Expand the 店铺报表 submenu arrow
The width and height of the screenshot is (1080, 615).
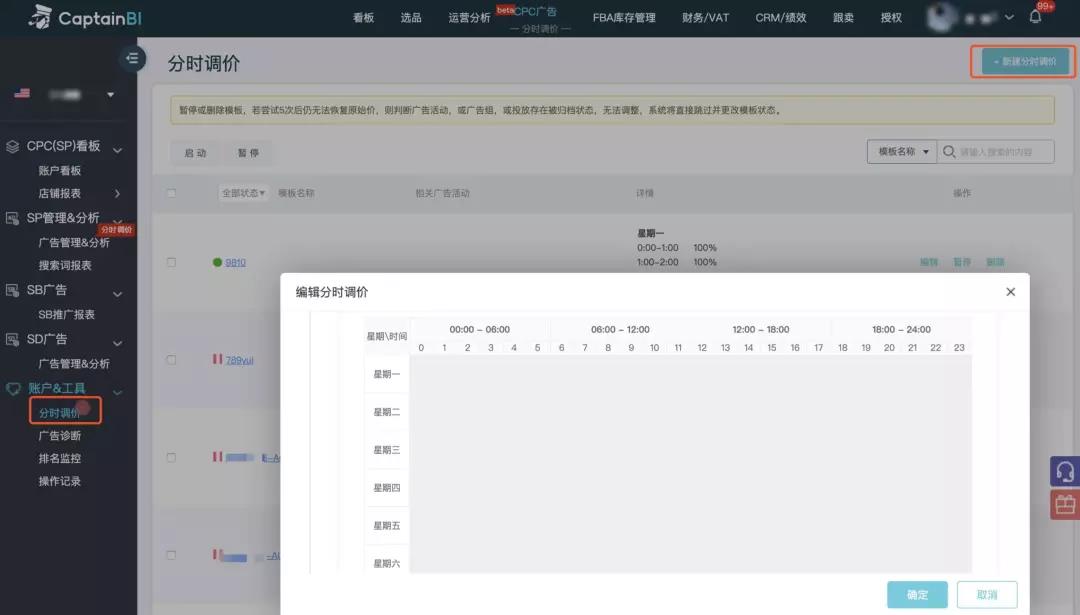pos(118,194)
